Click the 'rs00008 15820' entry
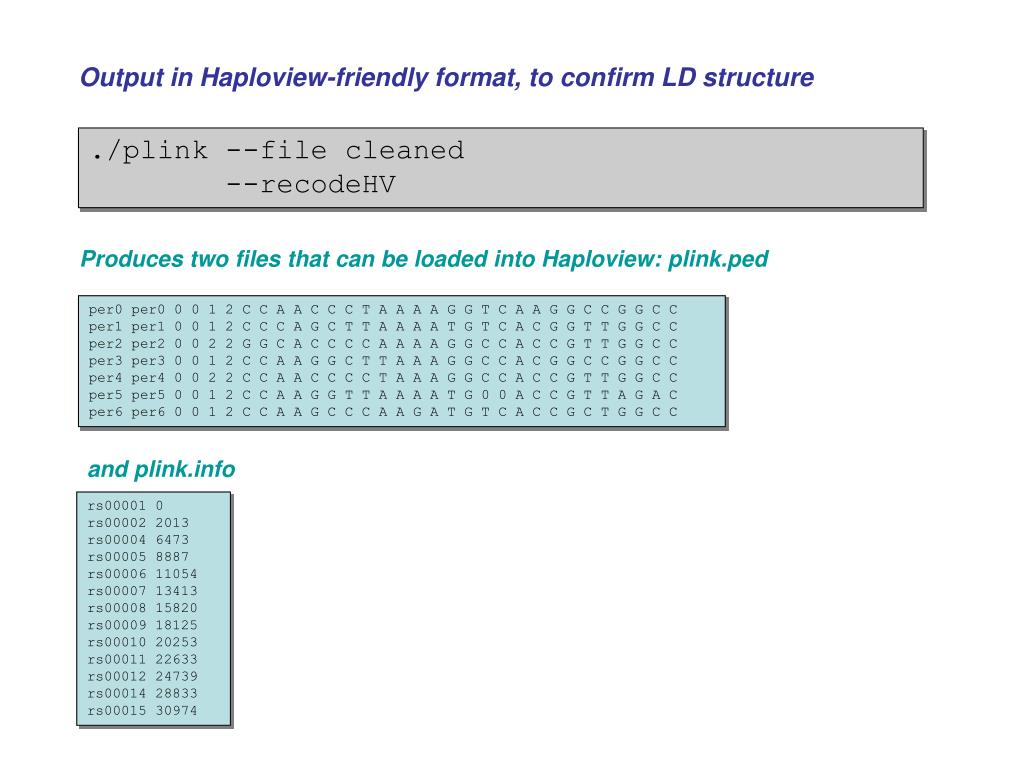Screen dimensions: 1024x768 [x=142, y=607]
